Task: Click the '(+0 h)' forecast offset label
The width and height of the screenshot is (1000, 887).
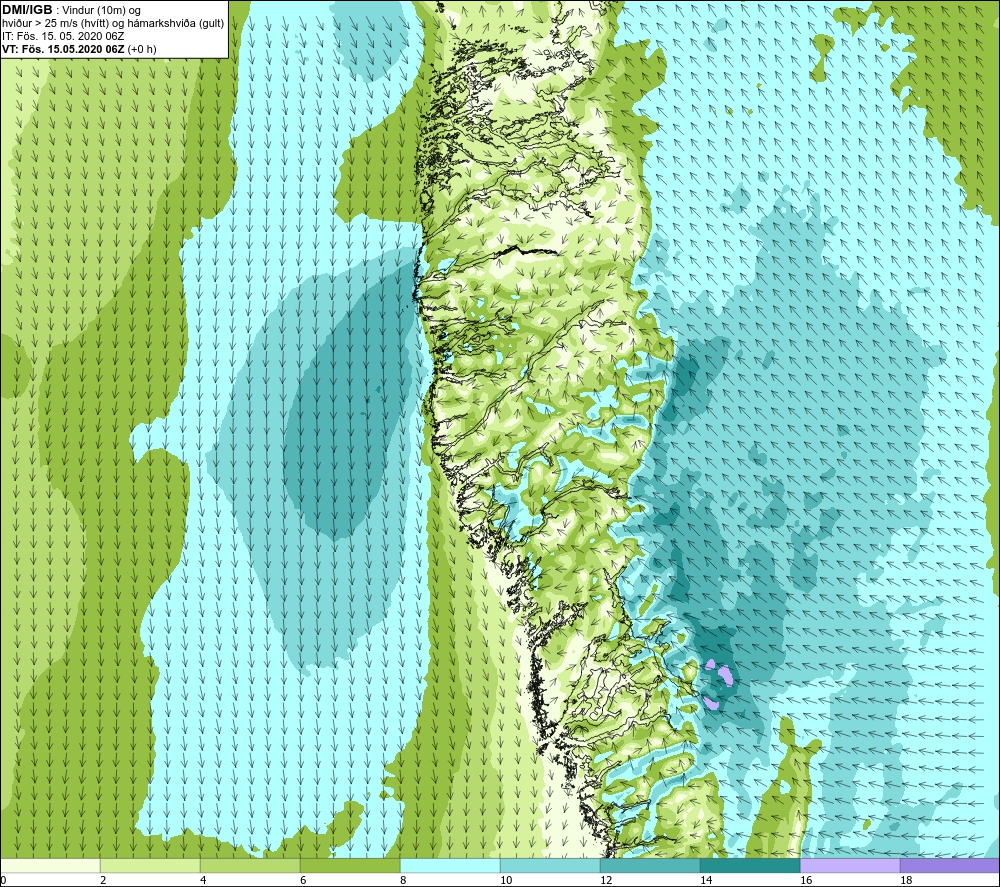Action: pos(142,48)
